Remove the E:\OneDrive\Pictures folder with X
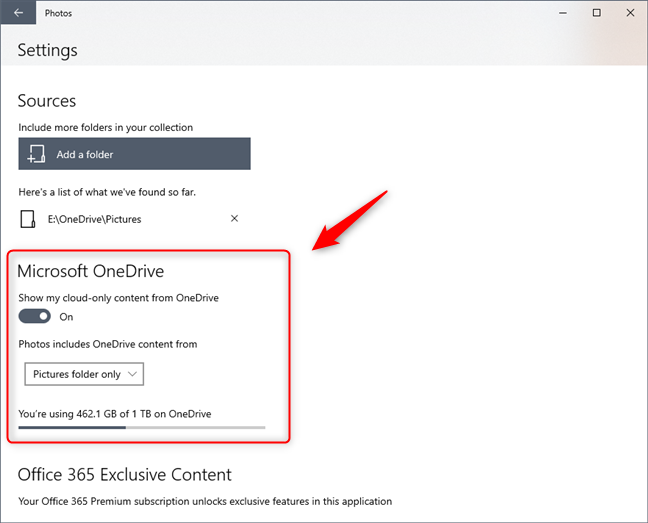648x523 pixels. (x=234, y=218)
